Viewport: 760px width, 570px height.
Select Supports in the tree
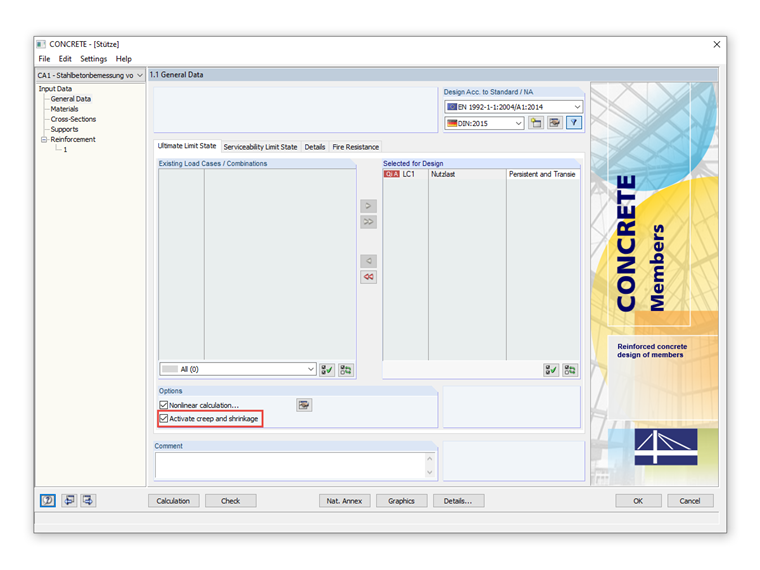point(64,129)
